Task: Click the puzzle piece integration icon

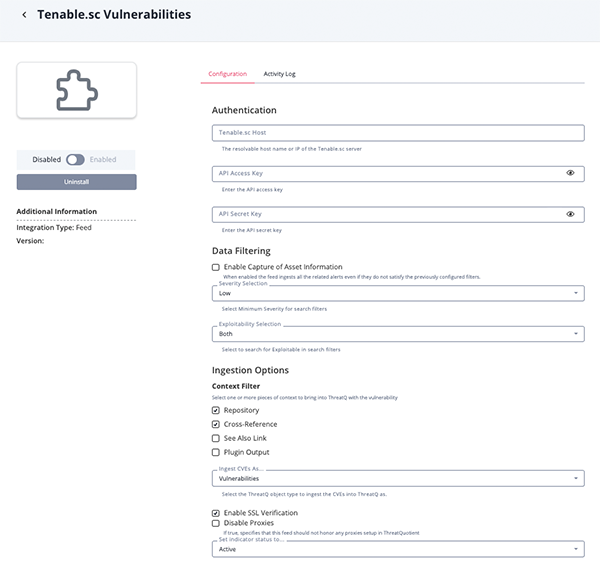Action: point(76,90)
